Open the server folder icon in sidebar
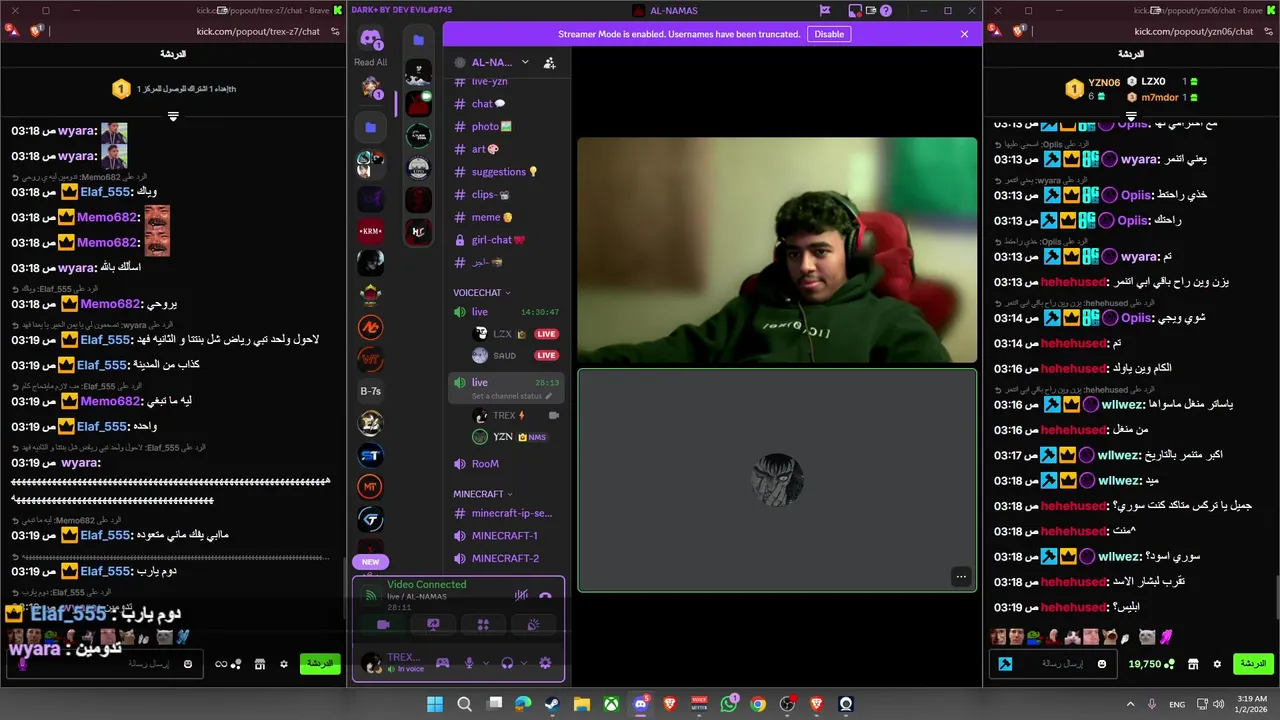This screenshot has height=720, width=1280. [x=370, y=127]
